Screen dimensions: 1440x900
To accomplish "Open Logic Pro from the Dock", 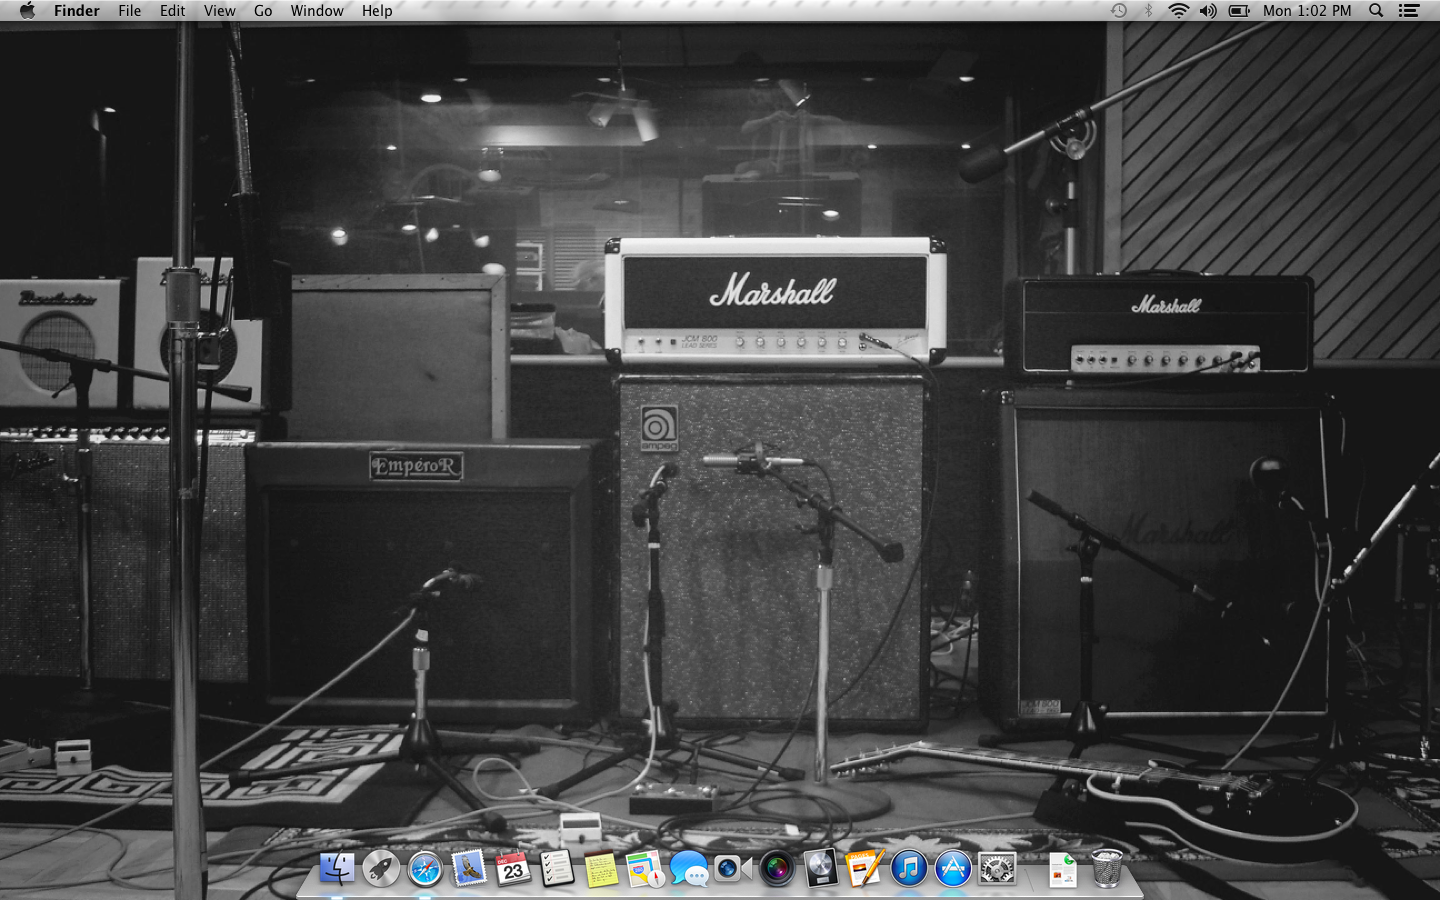I will point(821,868).
